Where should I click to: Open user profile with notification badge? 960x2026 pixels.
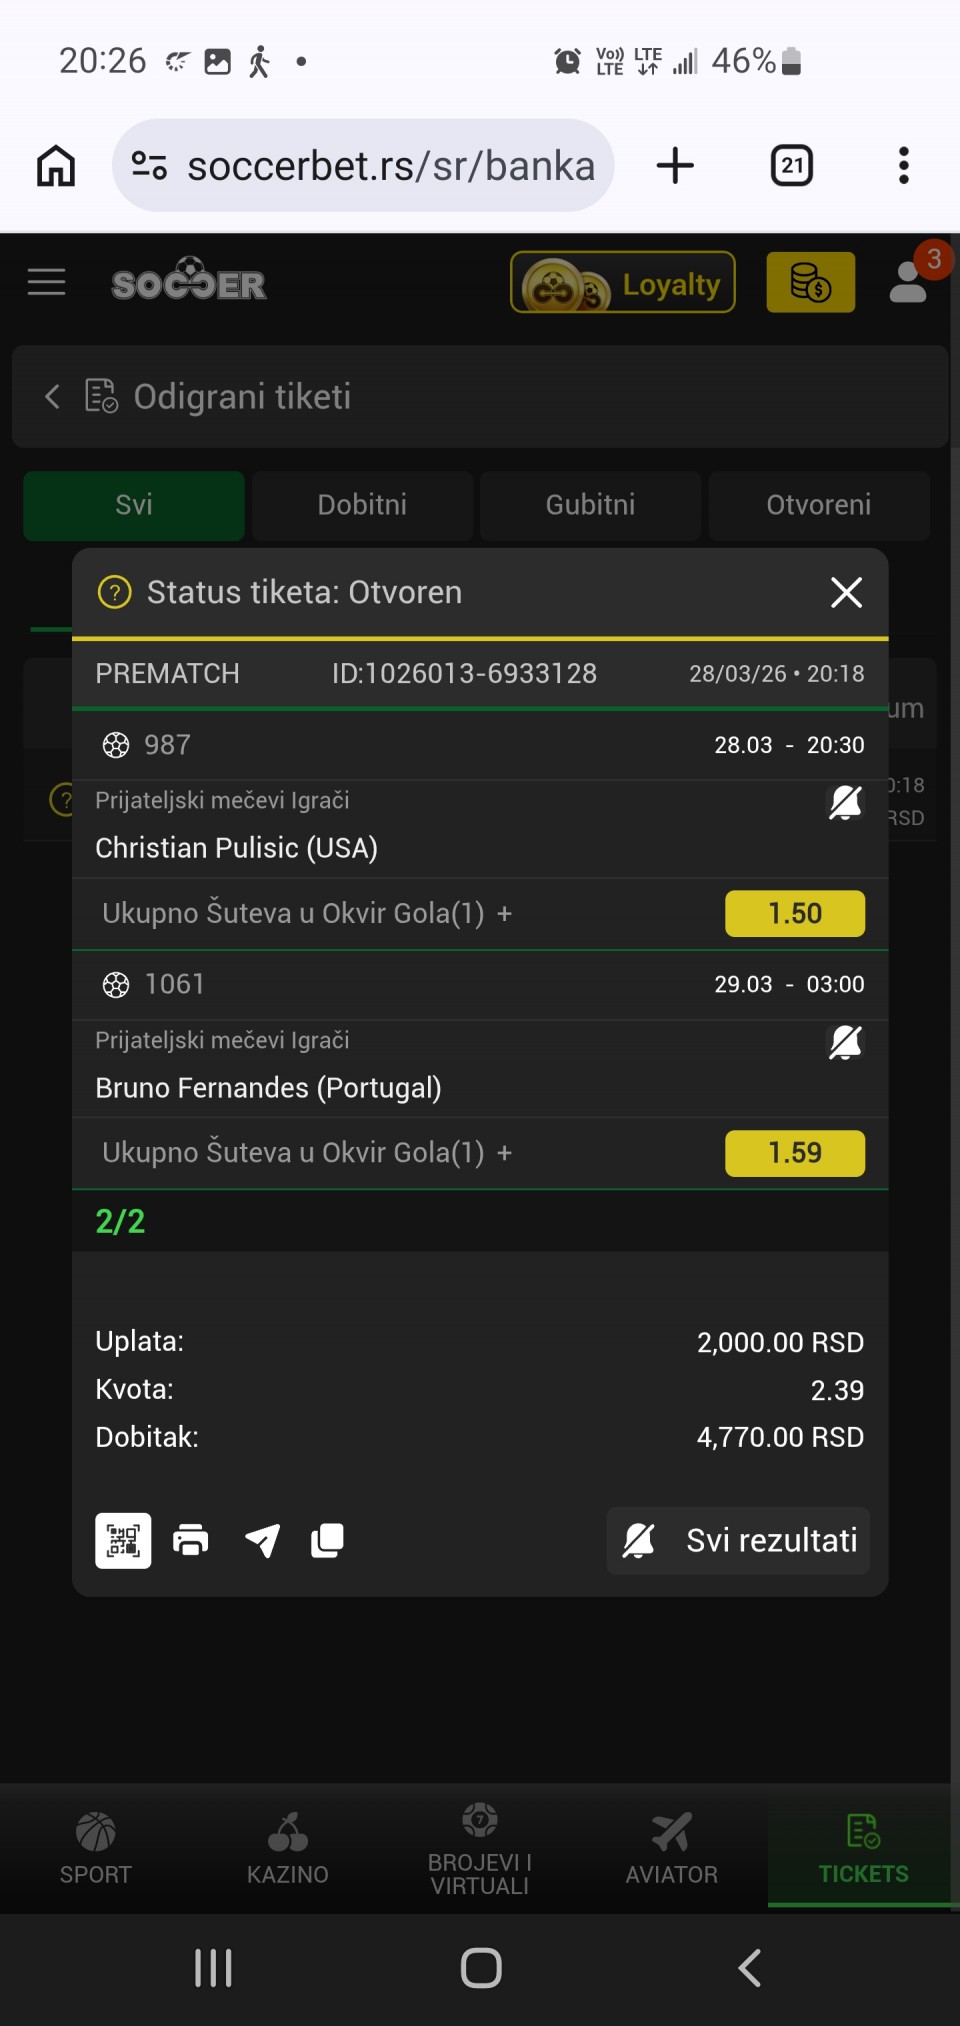(x=909, y=283)
